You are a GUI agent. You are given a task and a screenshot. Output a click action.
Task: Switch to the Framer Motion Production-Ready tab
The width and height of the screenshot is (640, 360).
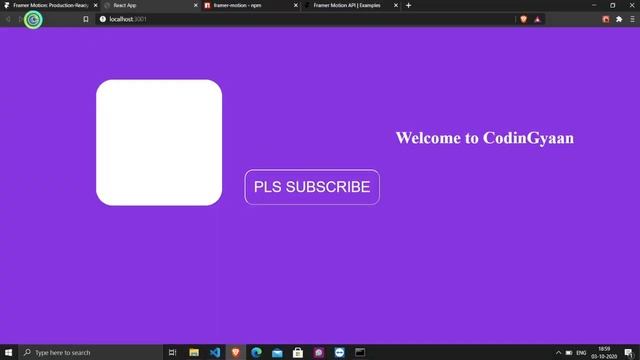(x=50, y=5)
